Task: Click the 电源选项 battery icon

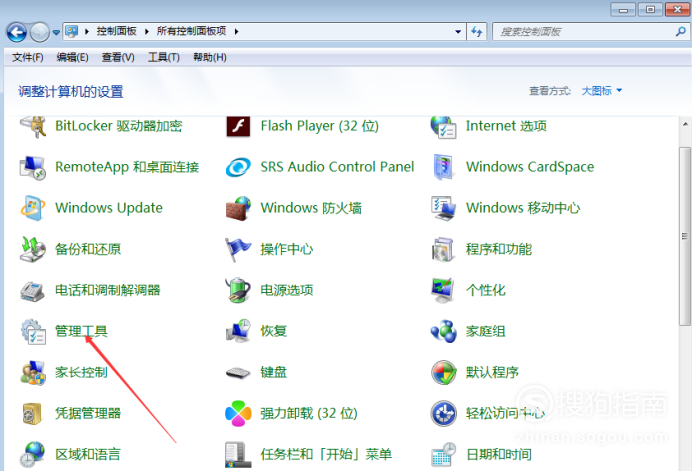Action: [238, 290]
